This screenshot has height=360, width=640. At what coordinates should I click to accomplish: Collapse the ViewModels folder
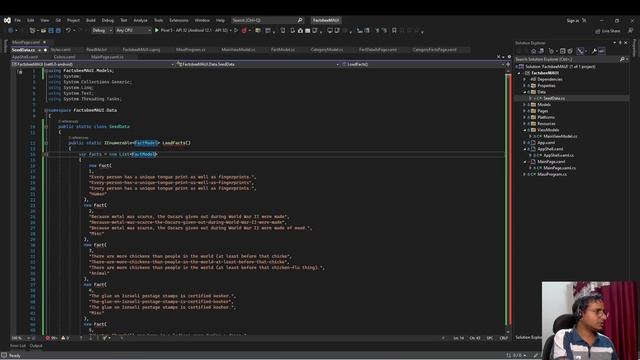524,130
